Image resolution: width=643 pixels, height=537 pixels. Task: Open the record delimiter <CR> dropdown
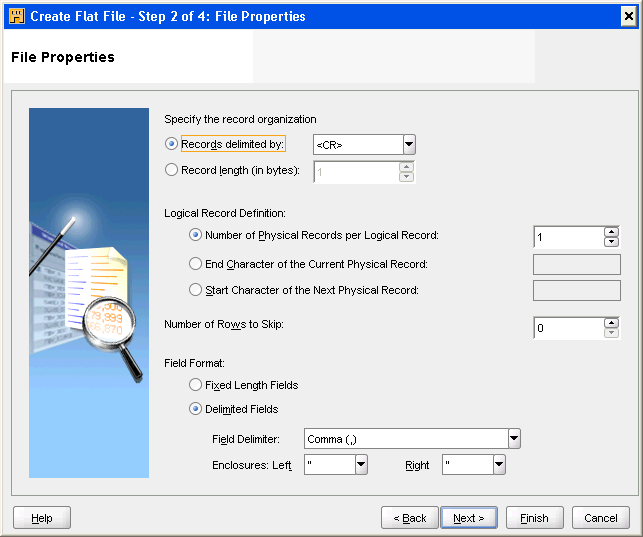pos(408,145)
